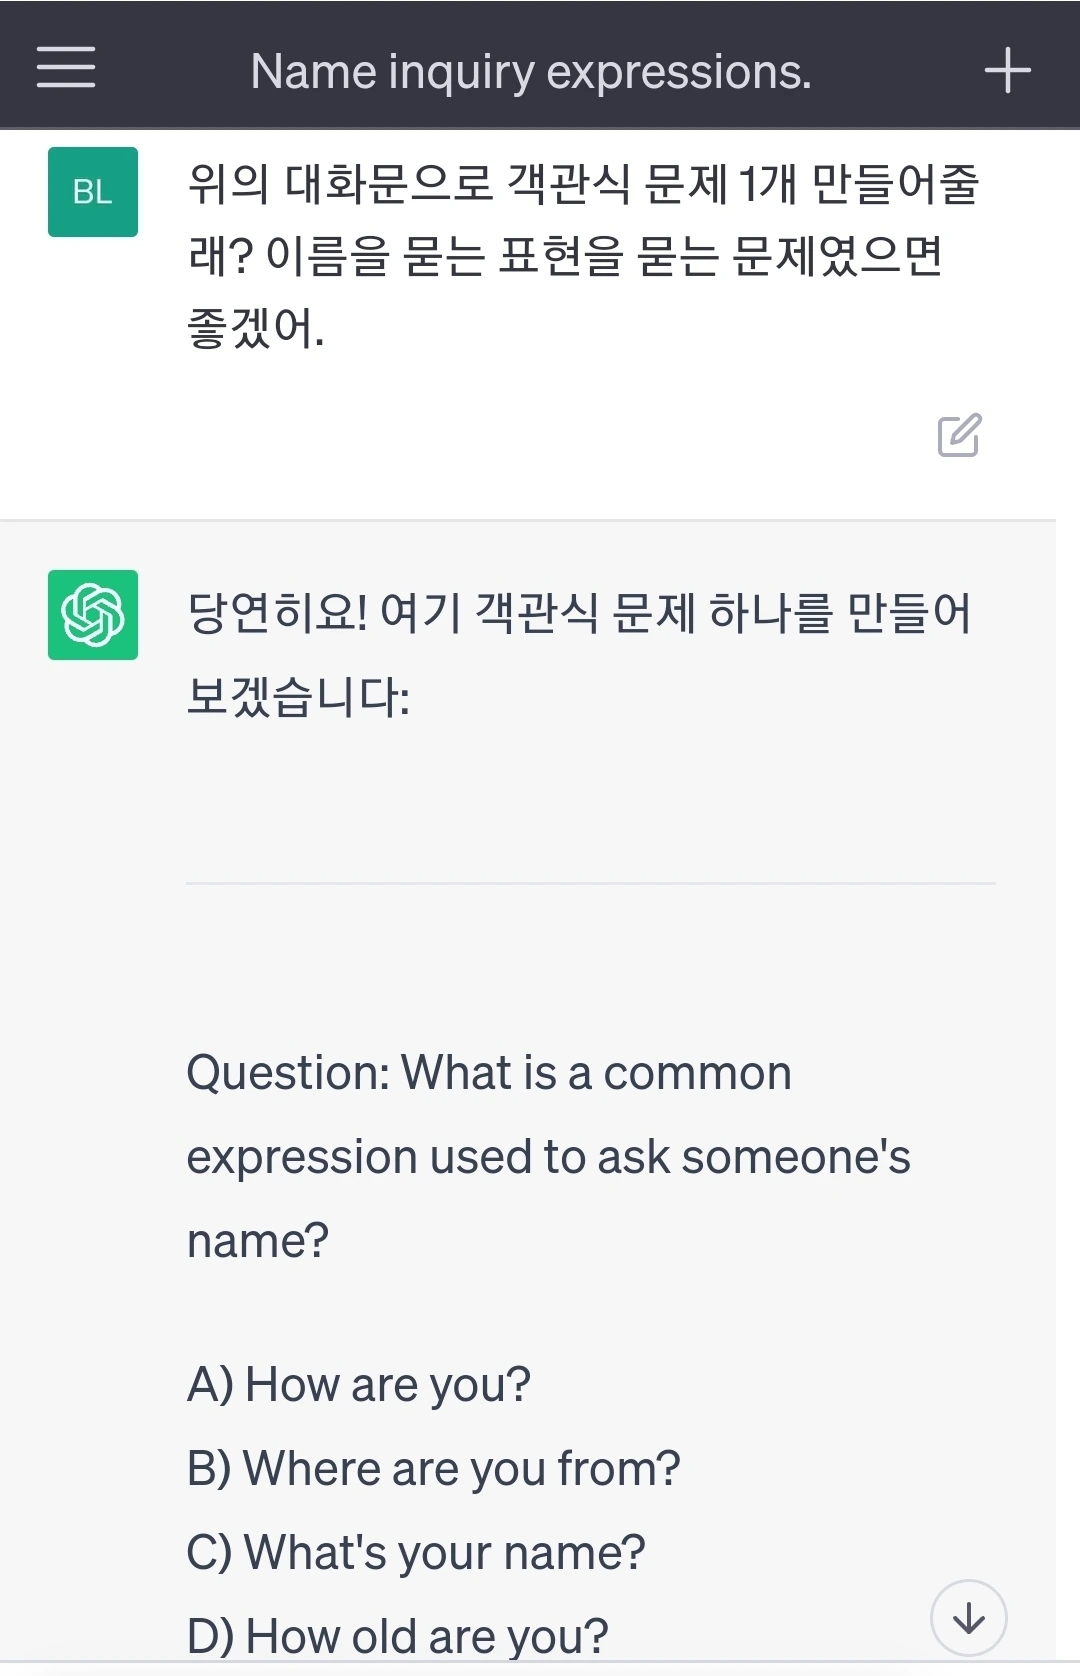Image resolution: width=1080 pixels, height=1676 pixels.
Task: Open the hamburger sidebar menu
Action: [66, 68]
